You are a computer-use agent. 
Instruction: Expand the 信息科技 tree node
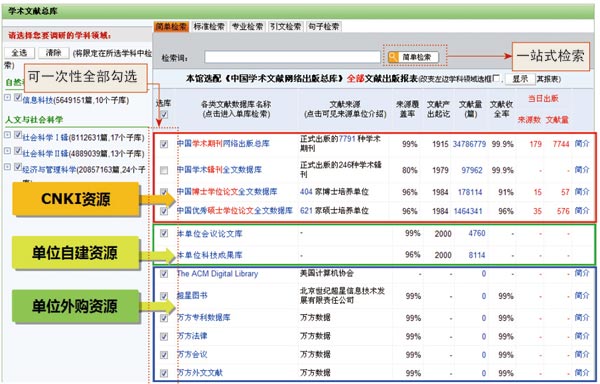click(x=7, y=98)
